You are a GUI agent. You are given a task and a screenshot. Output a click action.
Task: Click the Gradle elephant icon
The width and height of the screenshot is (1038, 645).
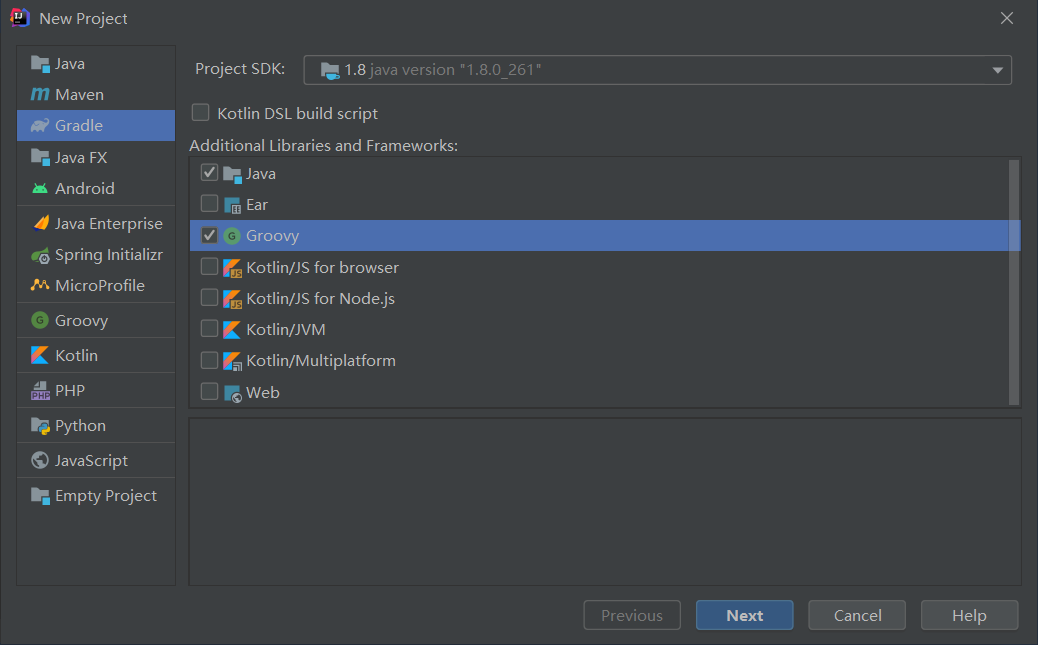pyautogui.click(x=40, y=125)
